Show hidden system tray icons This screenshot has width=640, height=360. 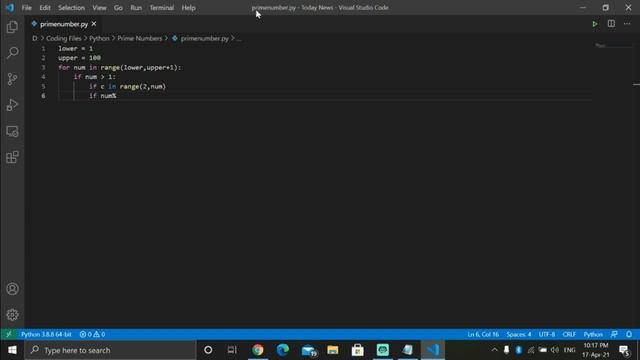coord(494,350)
